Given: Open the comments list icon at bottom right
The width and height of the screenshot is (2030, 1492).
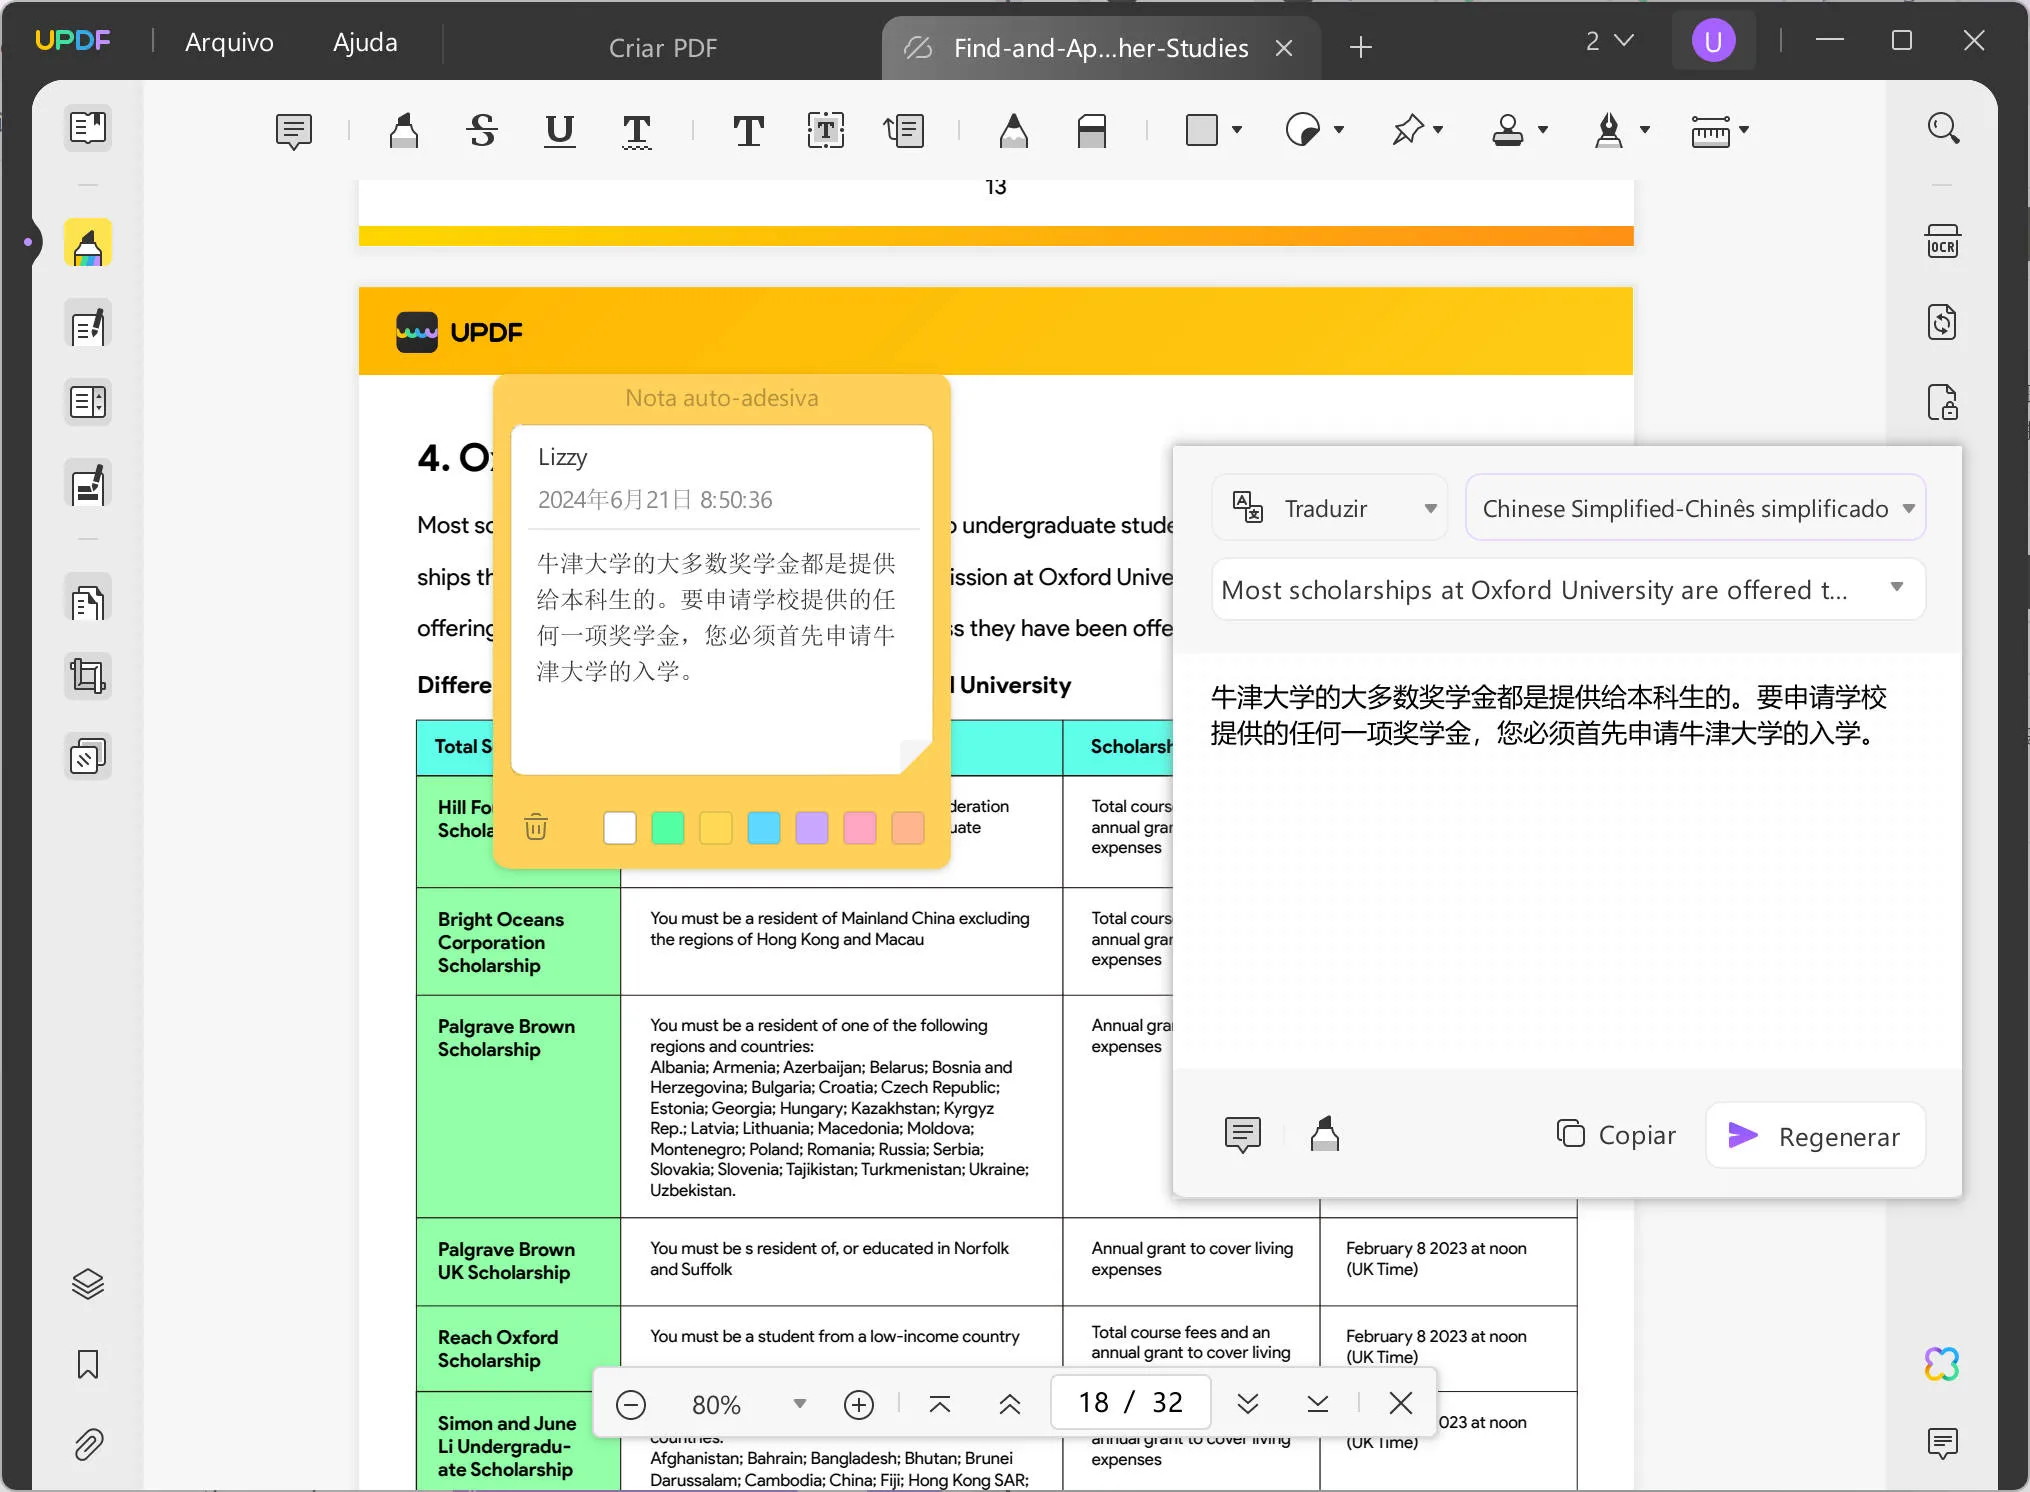Looking at the screenshot, I should pyautogui.click(x=1943, y=1443).
